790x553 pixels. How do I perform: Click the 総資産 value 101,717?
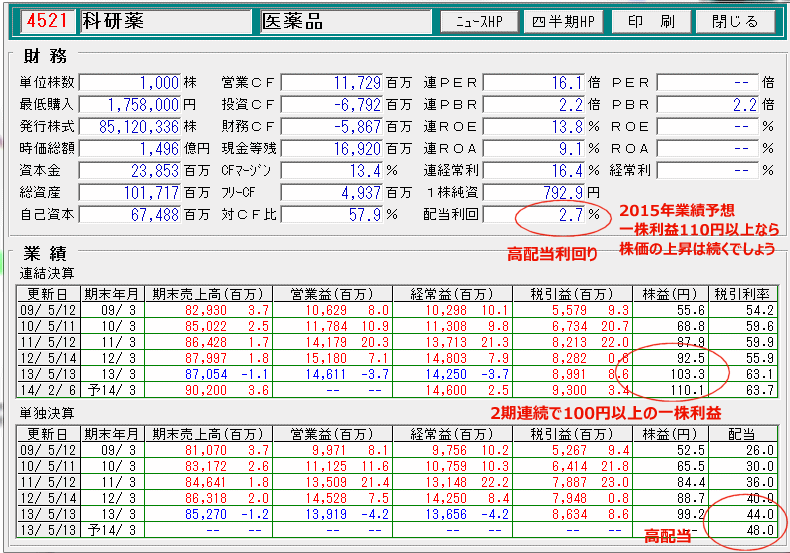coord(129,192)
